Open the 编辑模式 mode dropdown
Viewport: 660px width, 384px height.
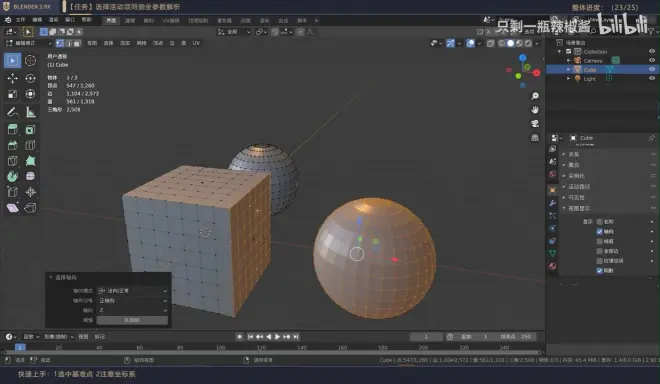coord(29,43)
